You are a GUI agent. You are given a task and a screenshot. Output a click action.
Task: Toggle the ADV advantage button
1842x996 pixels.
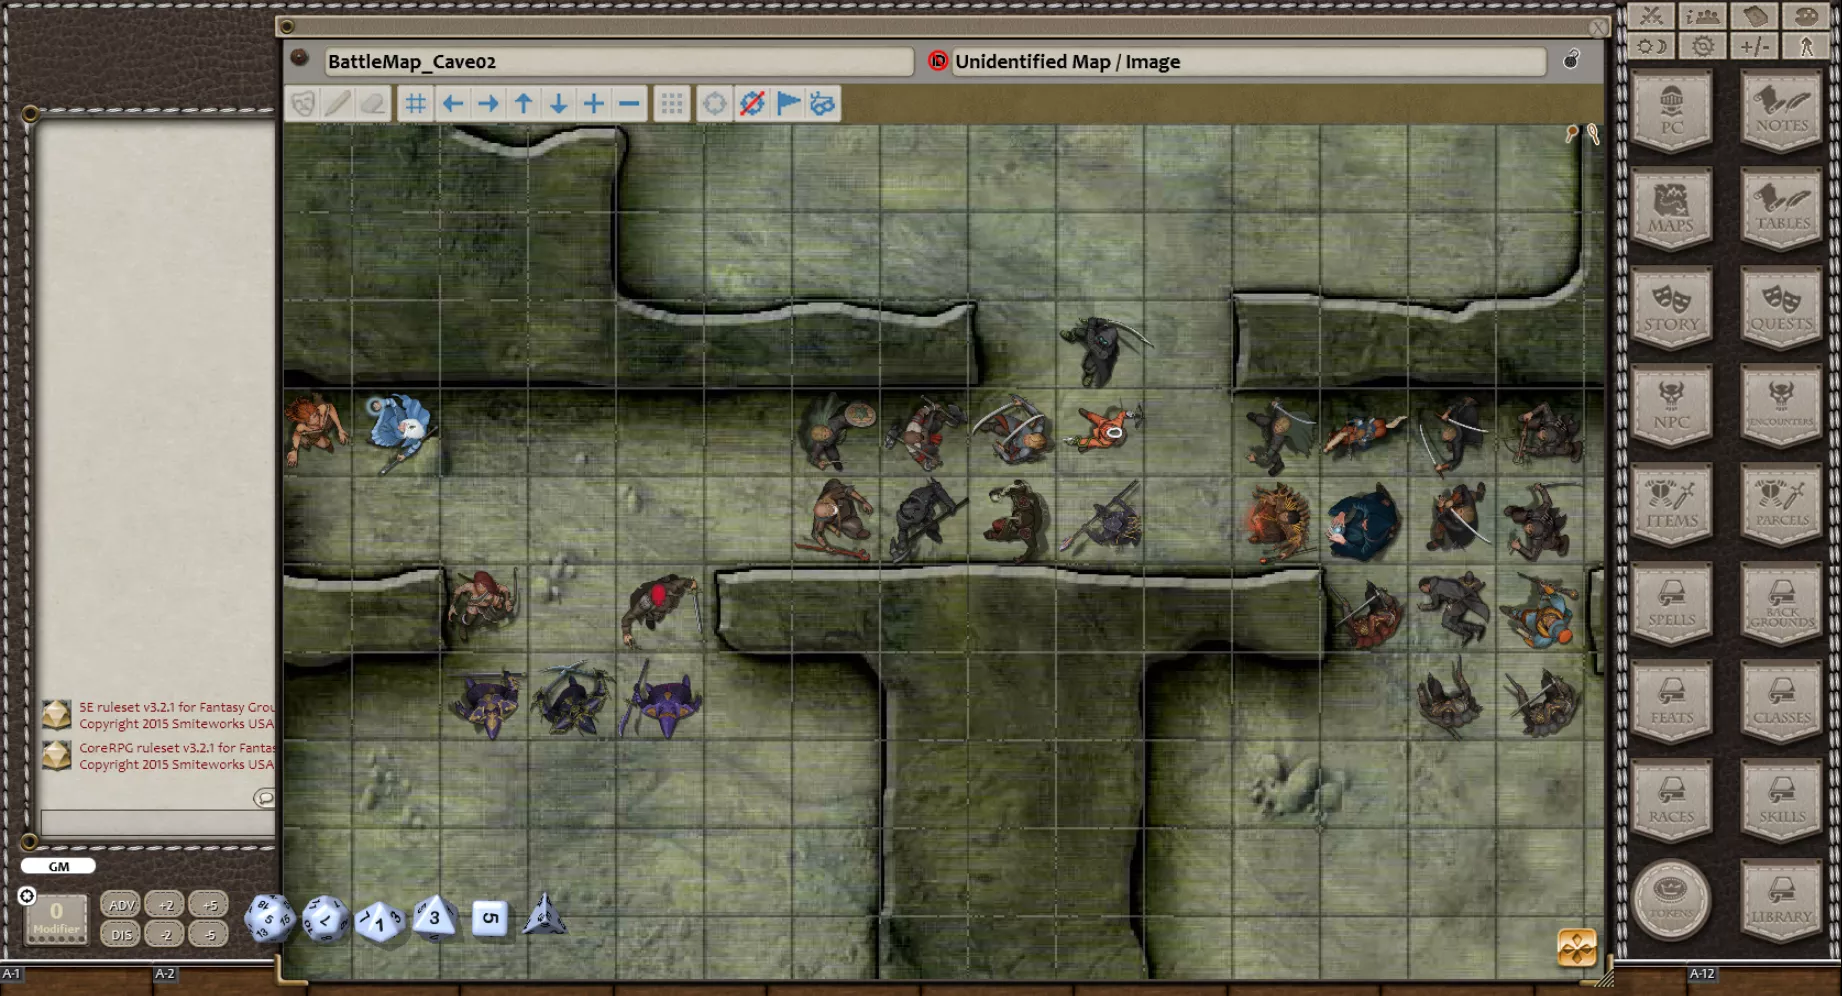[x=121, y=905]
